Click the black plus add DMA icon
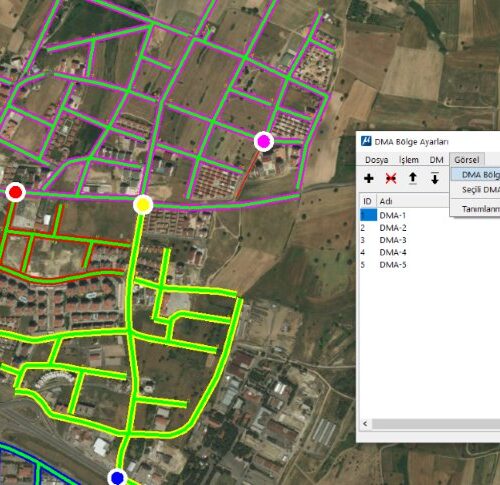 [x=369, y=178]
